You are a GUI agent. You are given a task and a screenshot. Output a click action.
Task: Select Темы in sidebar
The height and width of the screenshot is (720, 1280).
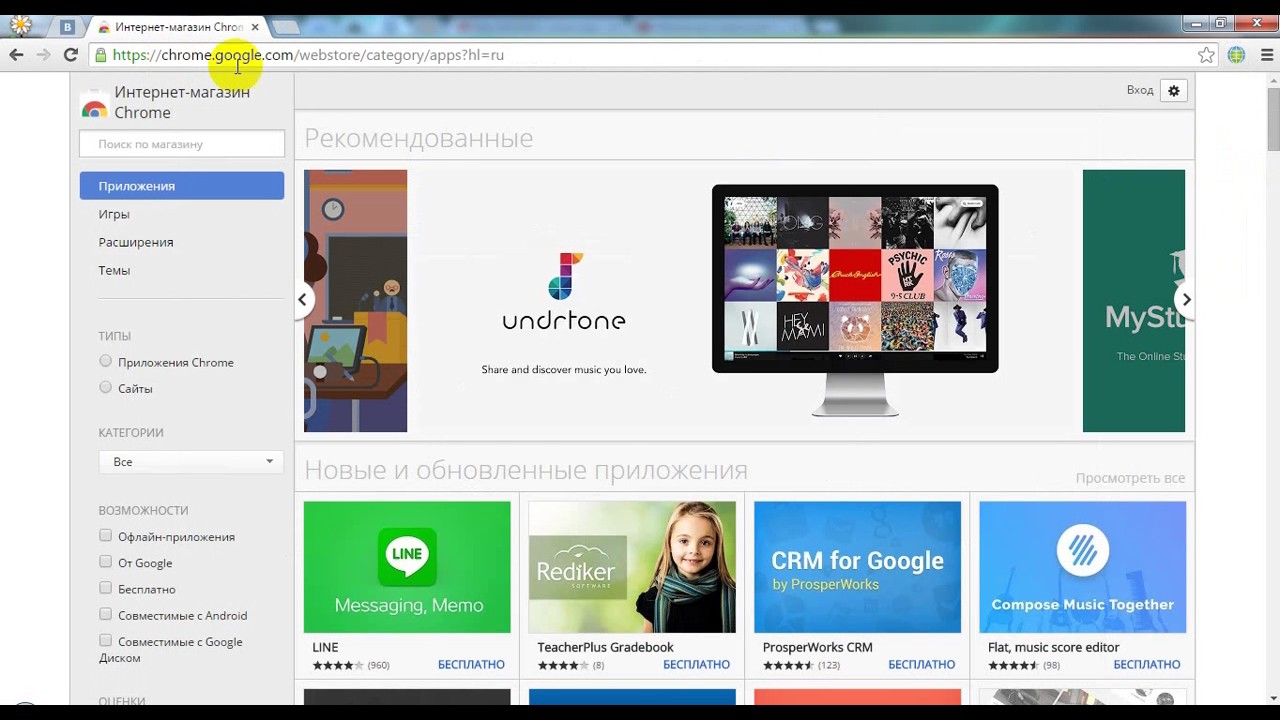click(x=114, y=270)
